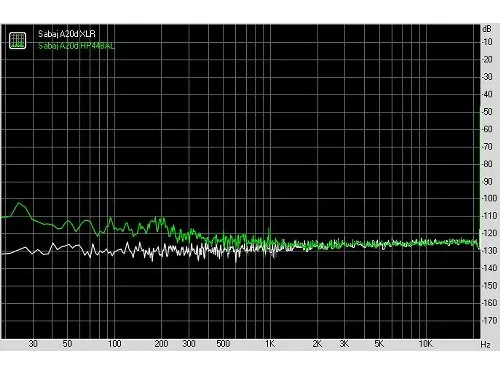The width and height of the screenshot is (500, 375).
Task: Select the white 'Sabaj A20d XLR' legend entry
Action: click(x=67, y=34)
